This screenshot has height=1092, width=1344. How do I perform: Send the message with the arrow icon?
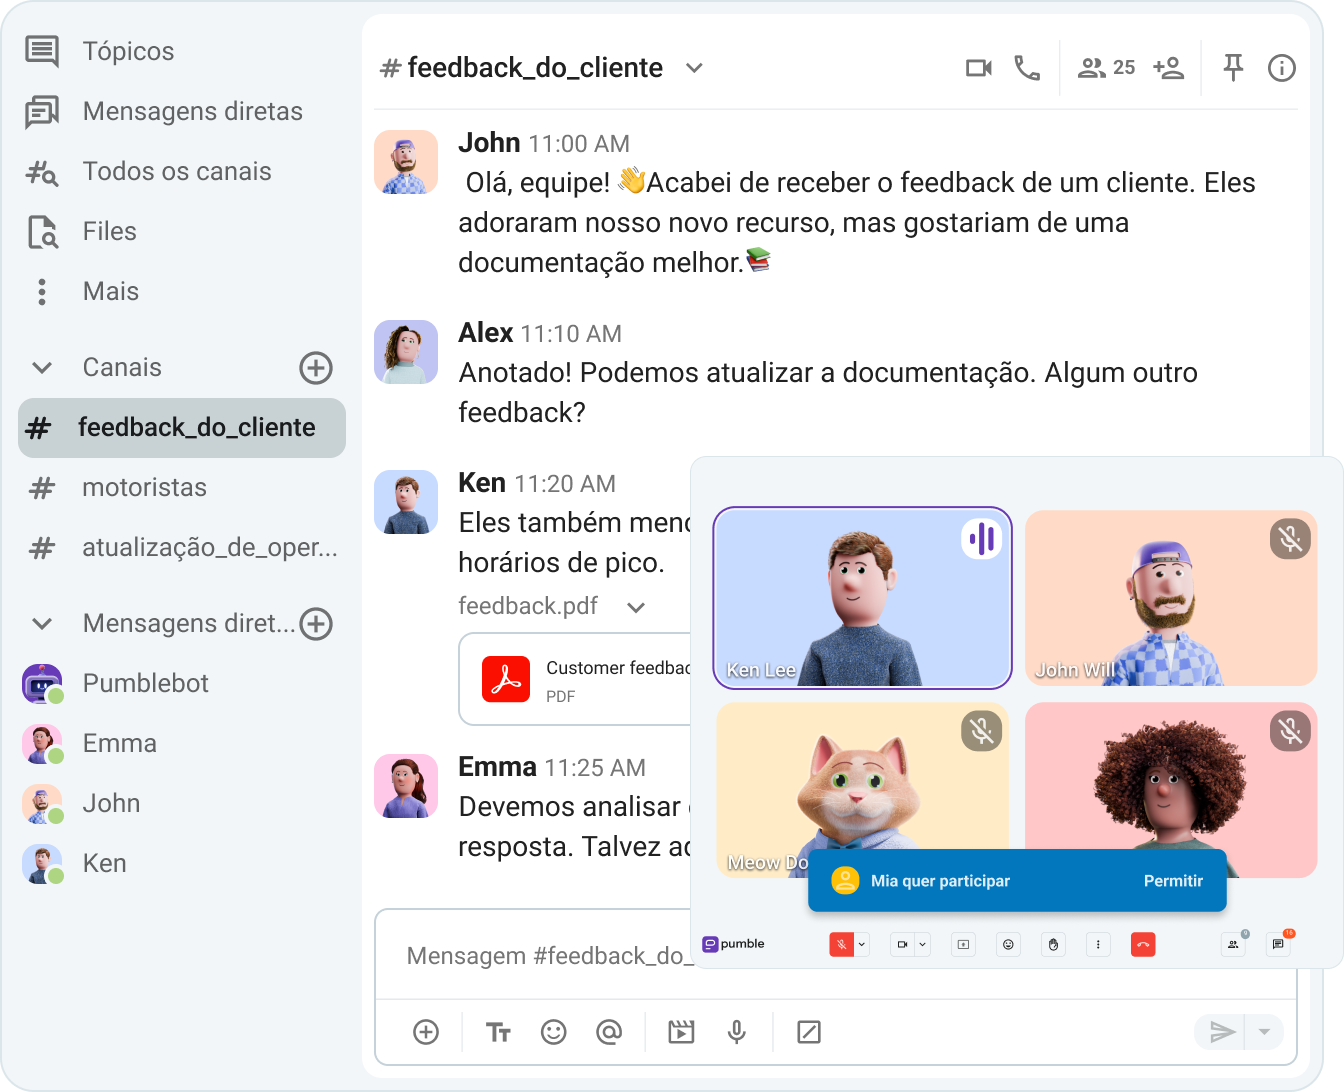(1222, 1032)
